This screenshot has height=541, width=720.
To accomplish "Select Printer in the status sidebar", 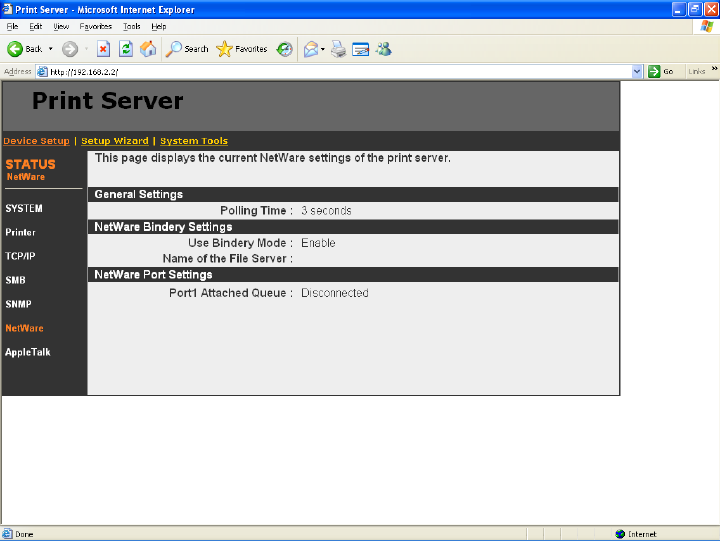I will [20, 232].
